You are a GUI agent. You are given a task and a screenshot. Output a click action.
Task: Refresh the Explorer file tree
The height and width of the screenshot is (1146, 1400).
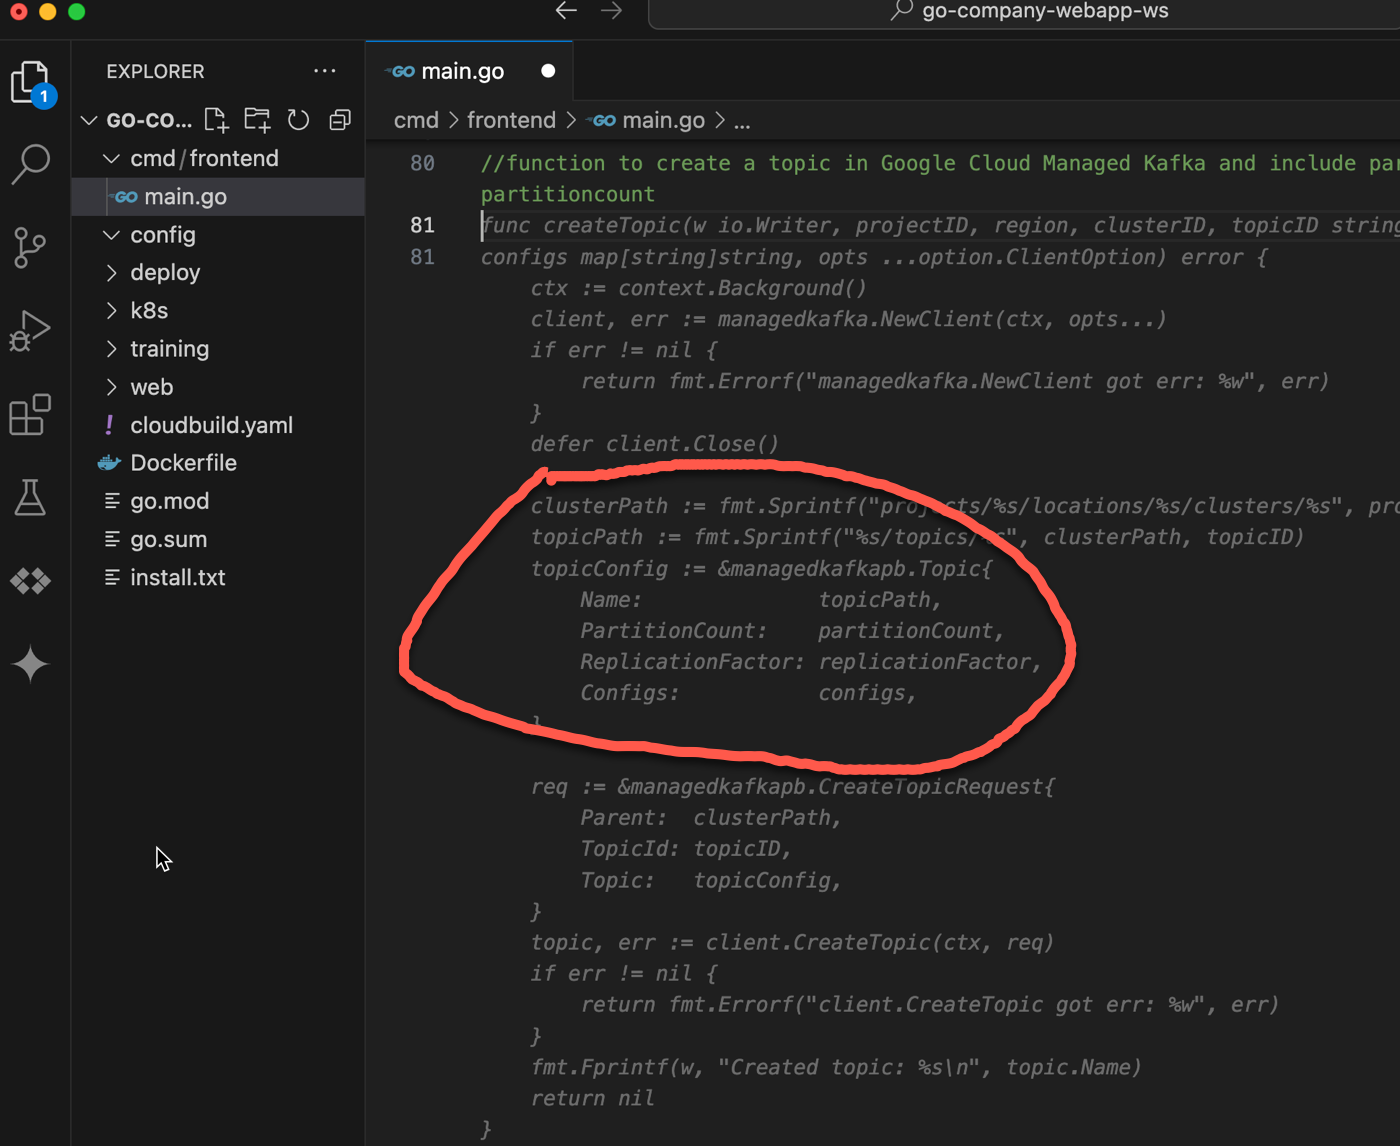pyautogui.click(x=298, y=120)
